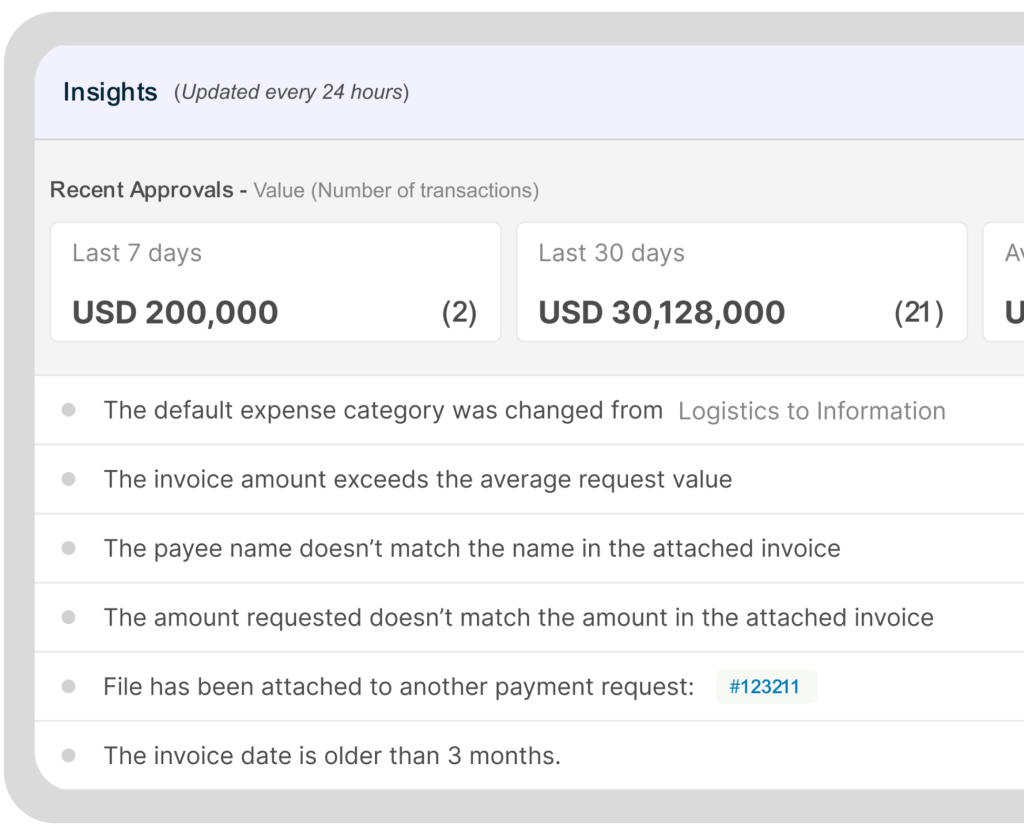Open the invoice date older than 3 months row
The width and height of the screenshot is (1024, 824).
click(x=332, y=755)
